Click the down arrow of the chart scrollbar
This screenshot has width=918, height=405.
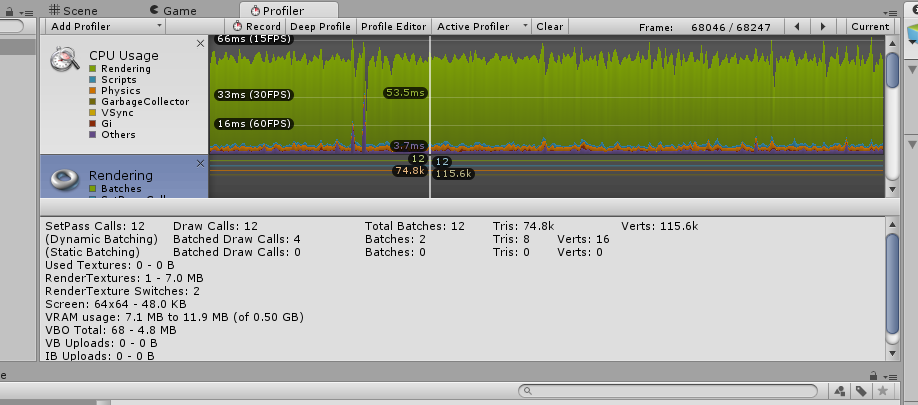click(x=892, y=189)
